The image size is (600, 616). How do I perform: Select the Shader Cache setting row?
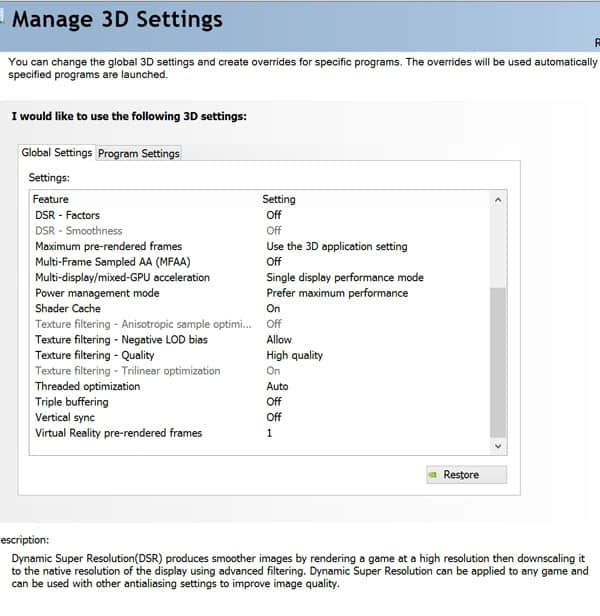click(x=260, y=308)
